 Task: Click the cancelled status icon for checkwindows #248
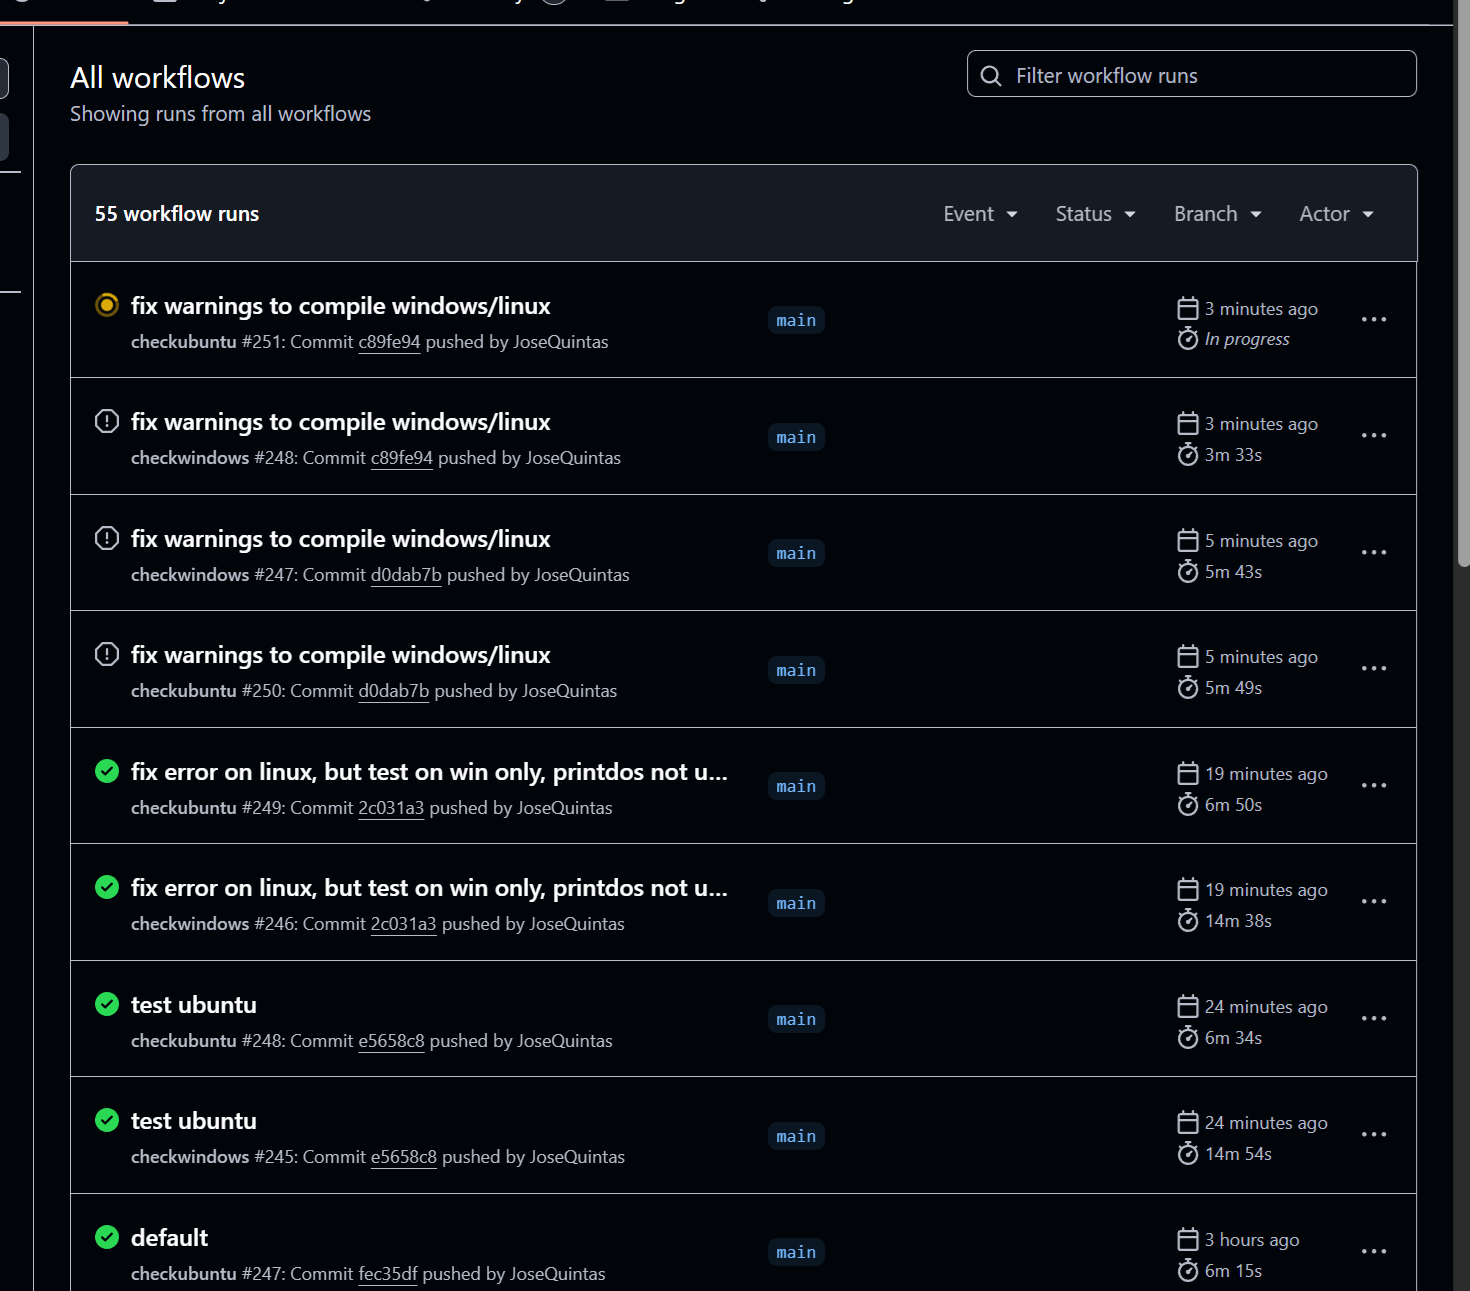coord(106,421)
